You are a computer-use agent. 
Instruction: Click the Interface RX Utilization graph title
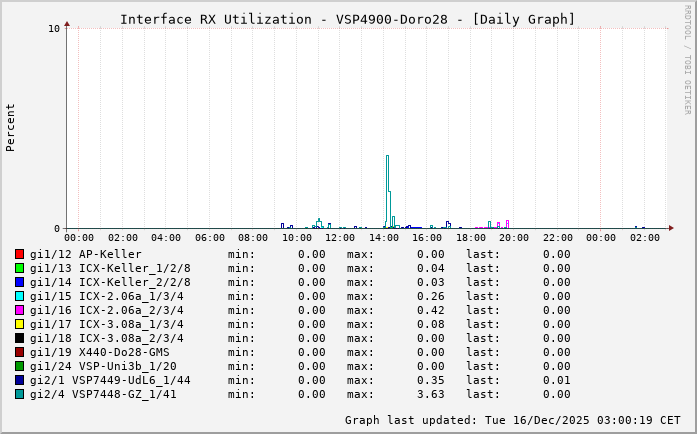(x=347, y=19)
